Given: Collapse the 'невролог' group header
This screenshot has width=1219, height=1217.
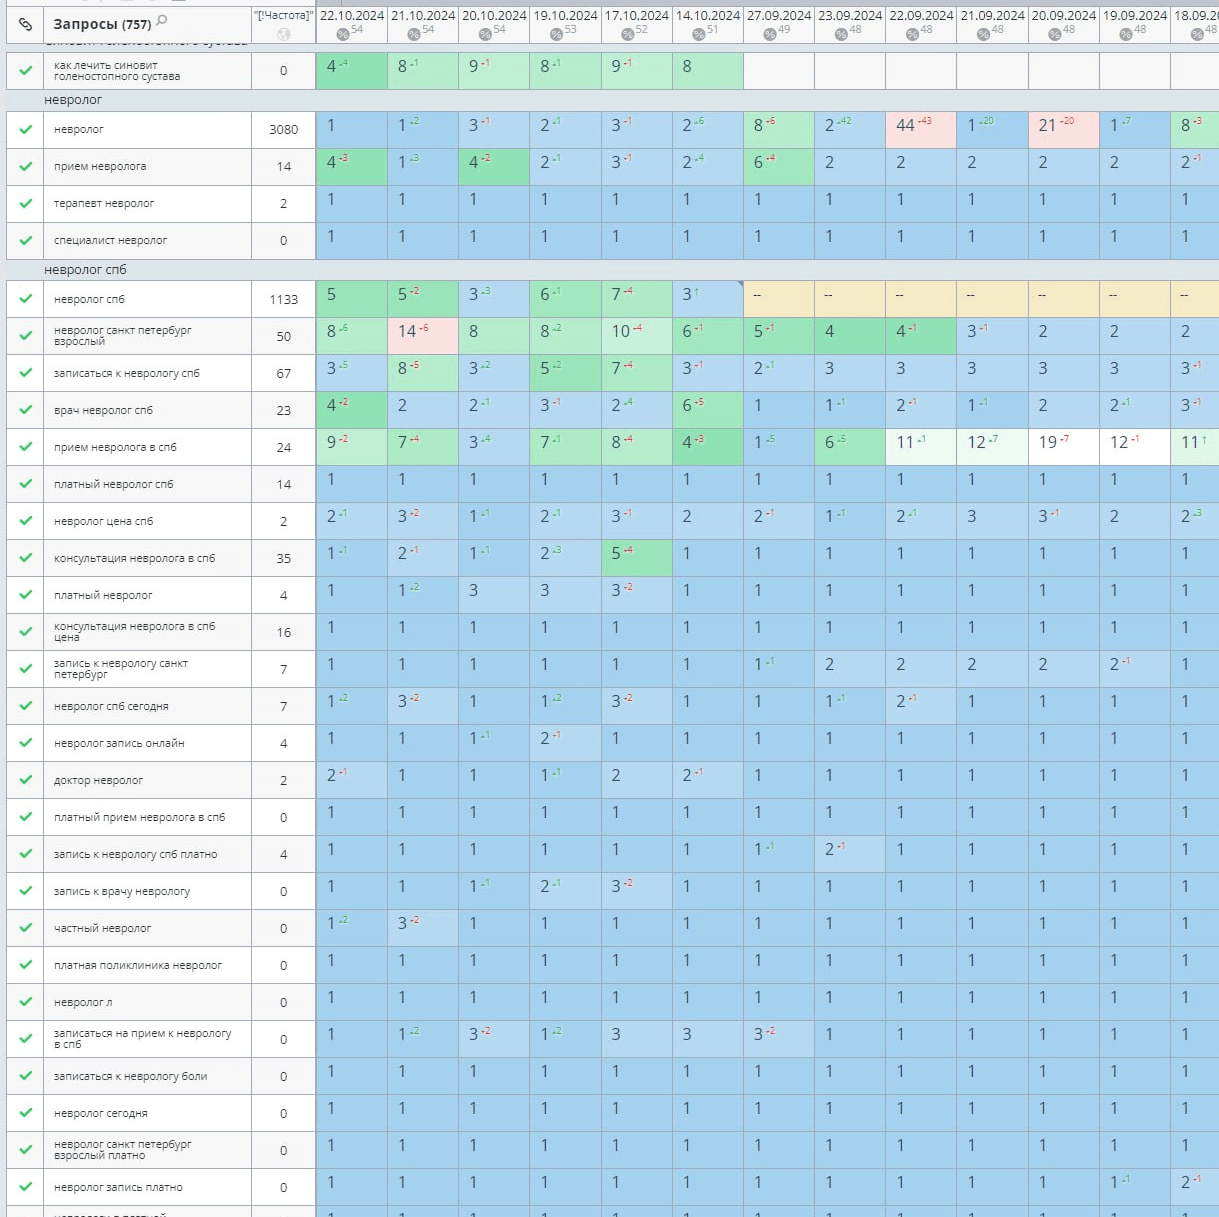Looking at the screenshot, I should pos(73,100).
